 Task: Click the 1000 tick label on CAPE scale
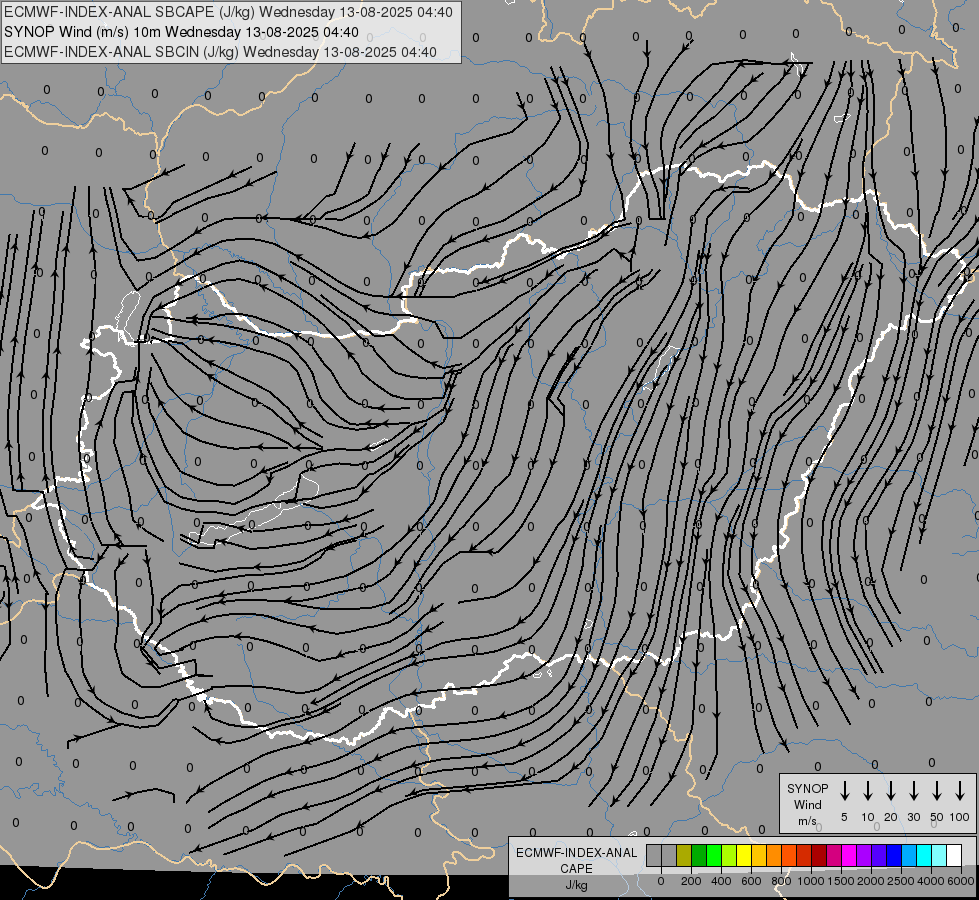[811, 881]
